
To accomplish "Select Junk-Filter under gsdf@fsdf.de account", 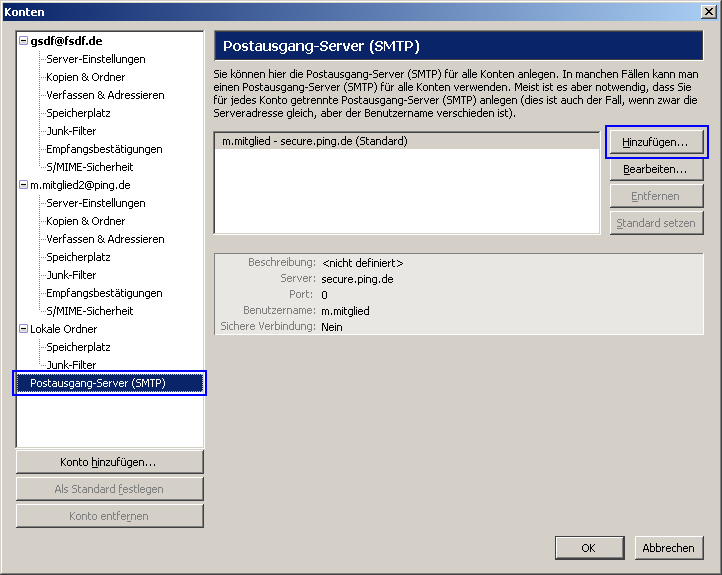I will pos(71,131).
